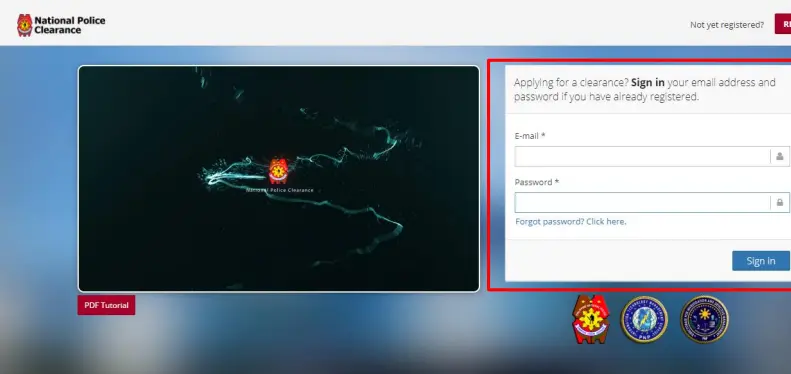The image size is (791, 374).
Task: Click the 'National Police Clearance' header title text
Action: tap(70, 25)
